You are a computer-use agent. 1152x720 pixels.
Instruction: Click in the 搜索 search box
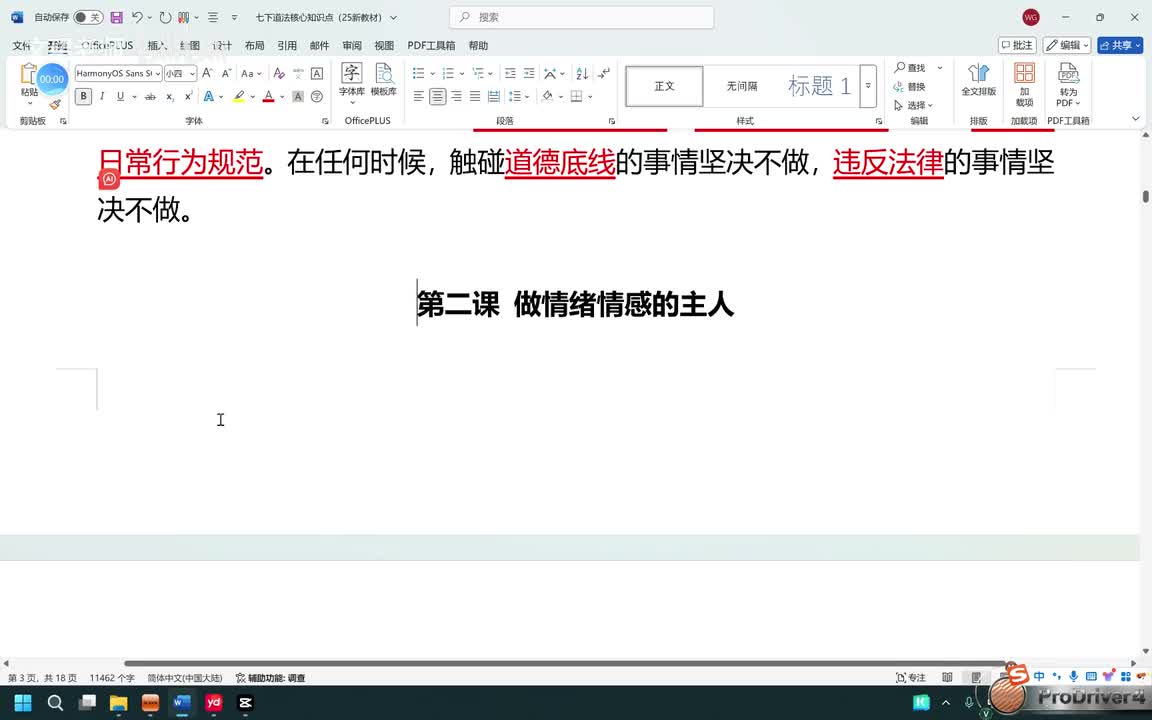581,17
